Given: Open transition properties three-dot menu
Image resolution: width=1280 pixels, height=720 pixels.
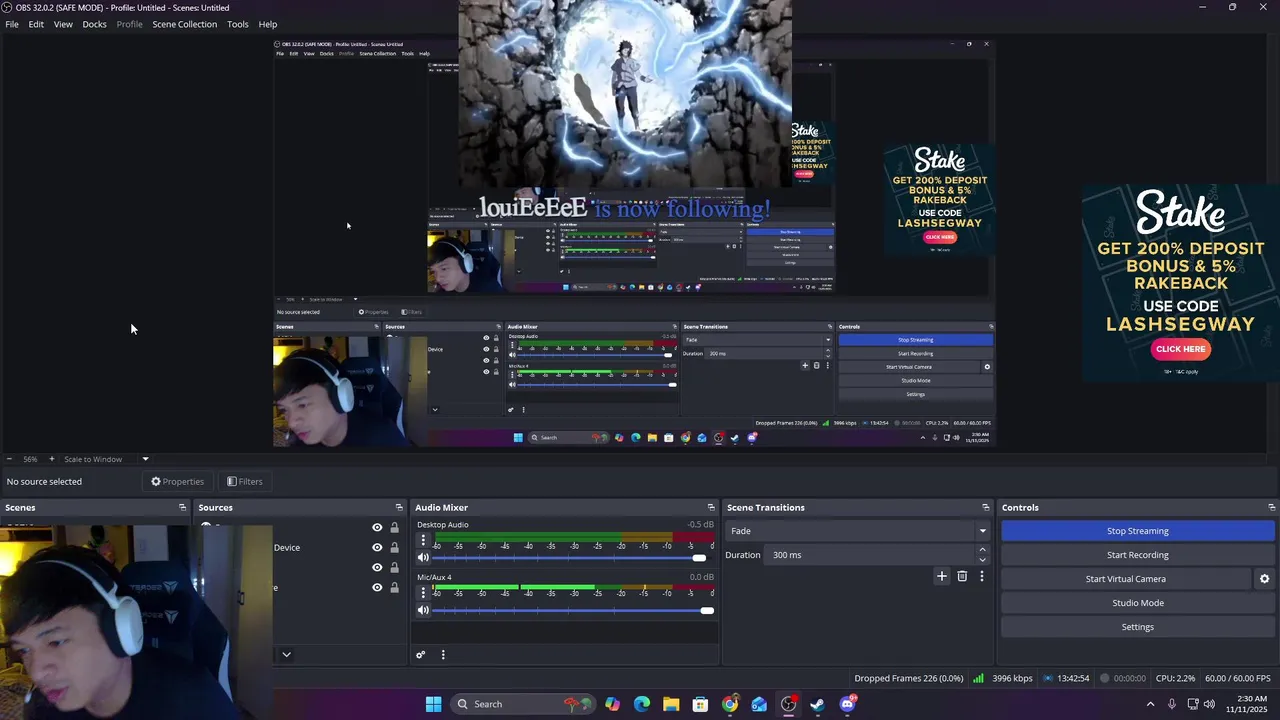Looking at the screenshot, I should [x=982, y=576].
